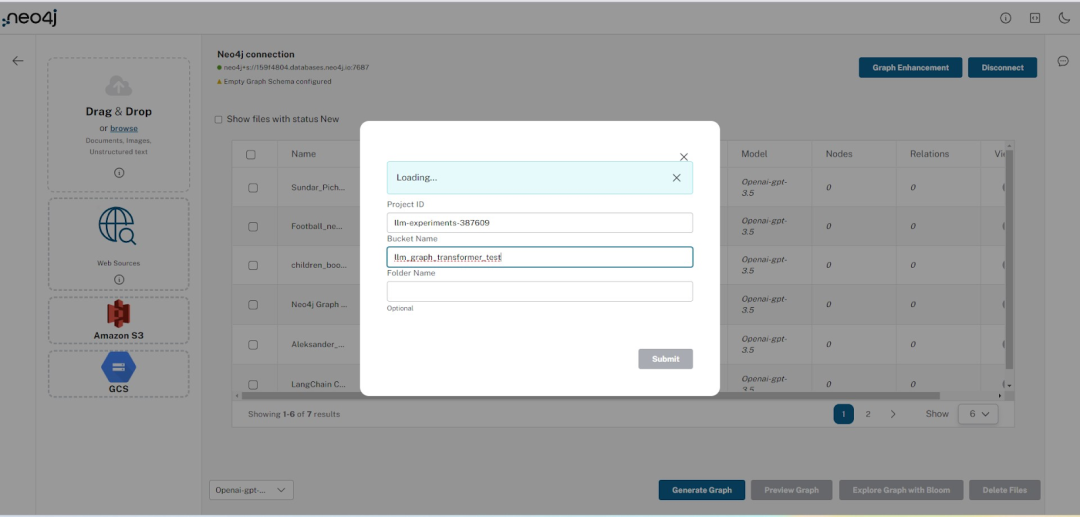
Task: Go to next results page chevron
Action: (x=893, y=414)
